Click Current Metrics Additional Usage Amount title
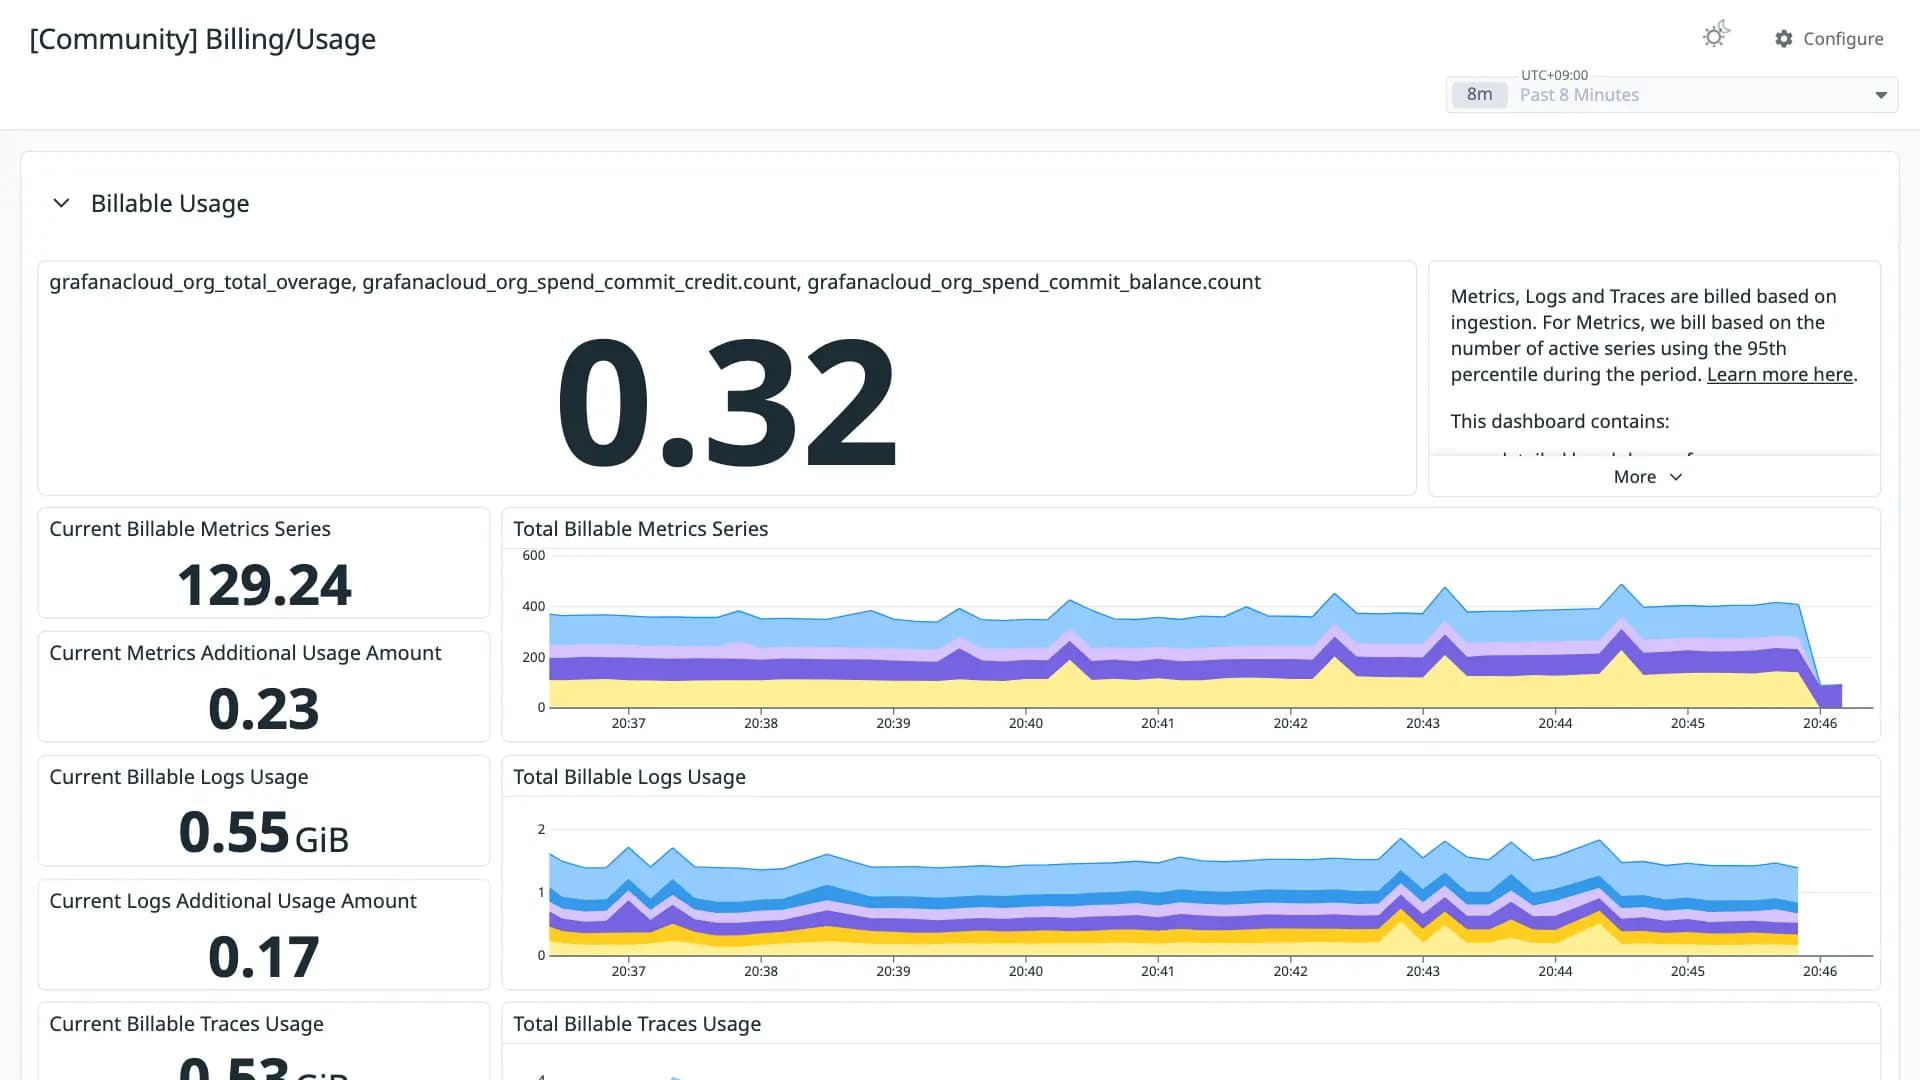The image size is (1920, 1080). pos(245,653)
